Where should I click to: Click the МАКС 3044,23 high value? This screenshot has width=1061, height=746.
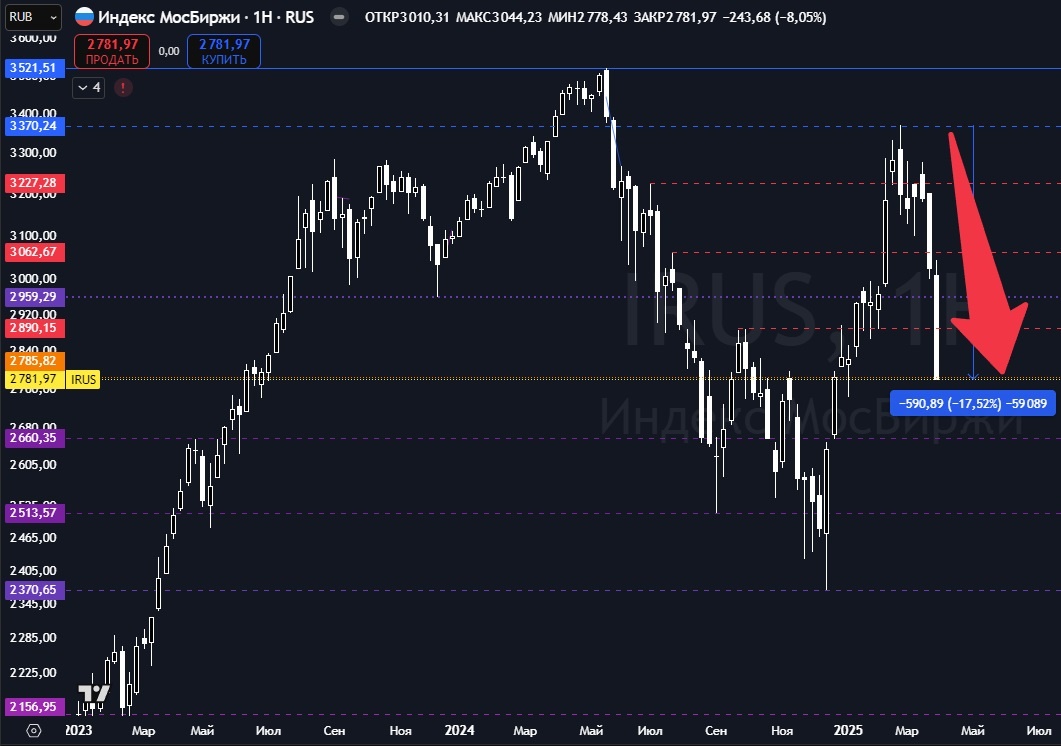tap(499, 17)
